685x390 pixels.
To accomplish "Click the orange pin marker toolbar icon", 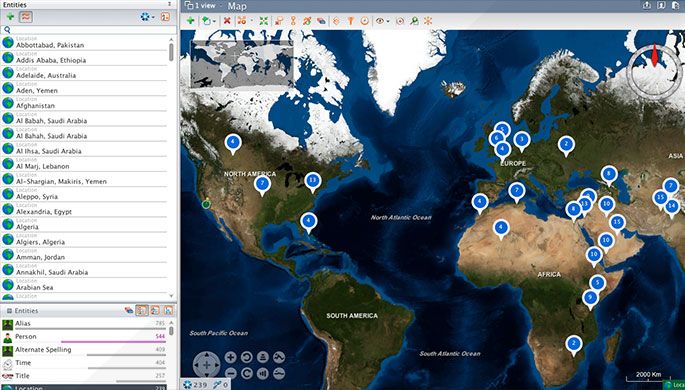I will coord(293,21).
